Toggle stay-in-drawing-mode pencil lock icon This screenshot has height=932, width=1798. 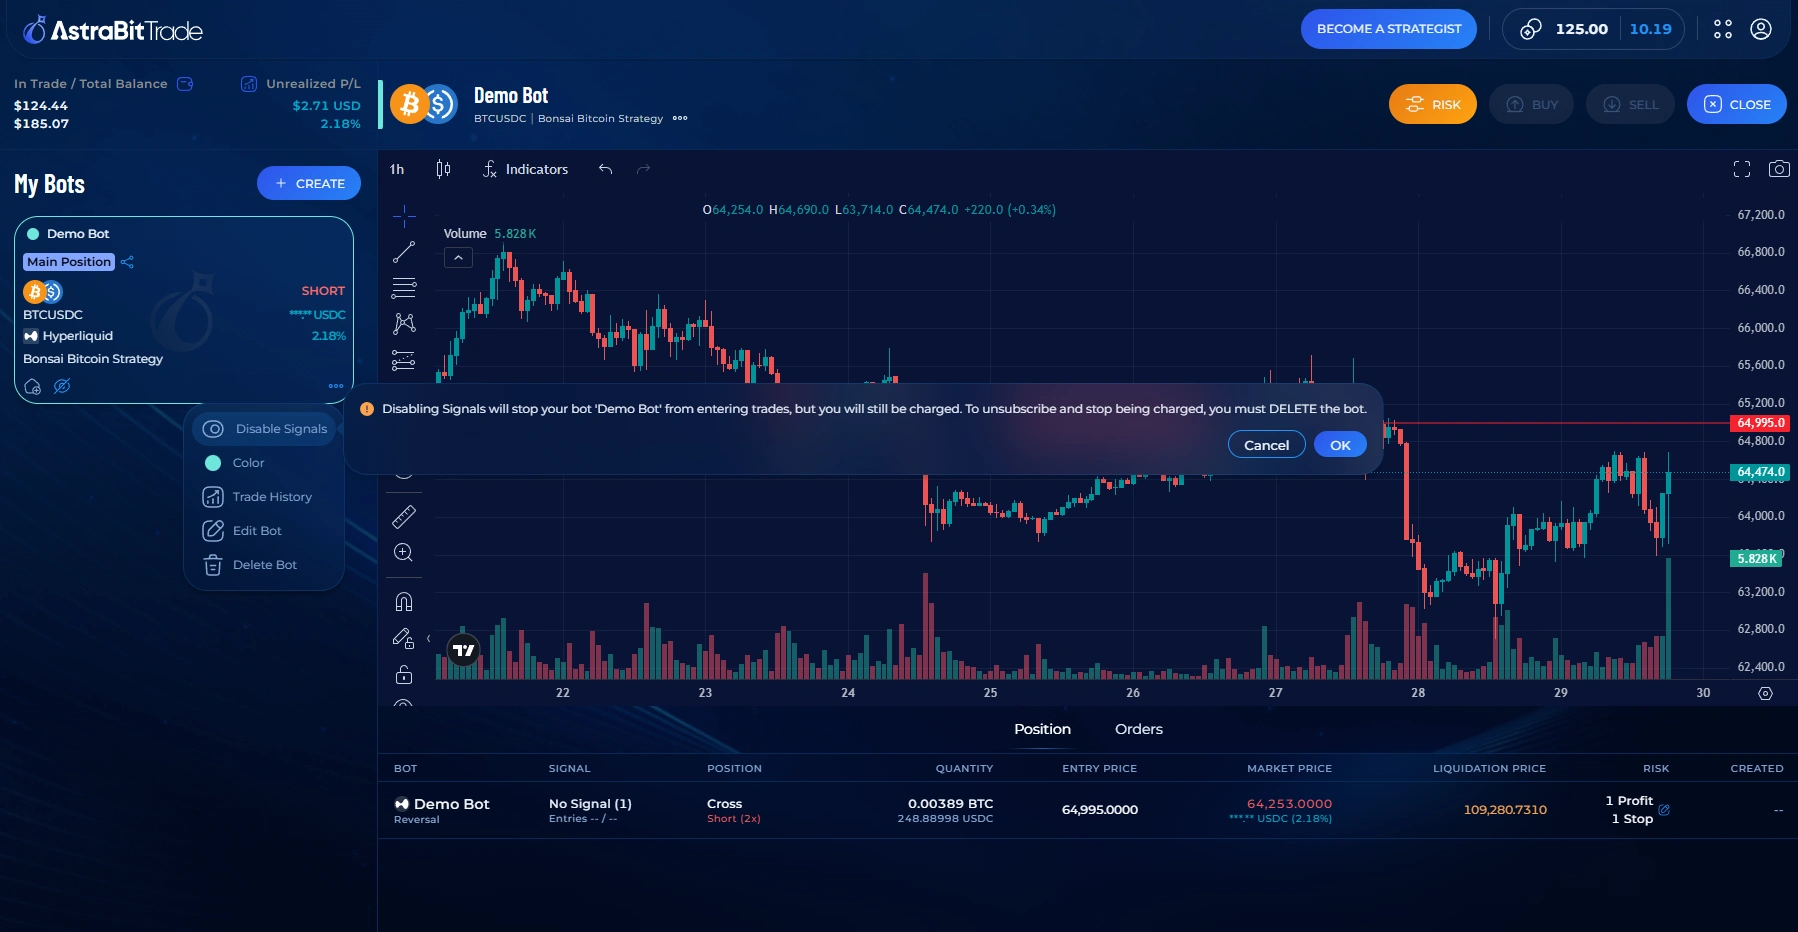[404, 638]
